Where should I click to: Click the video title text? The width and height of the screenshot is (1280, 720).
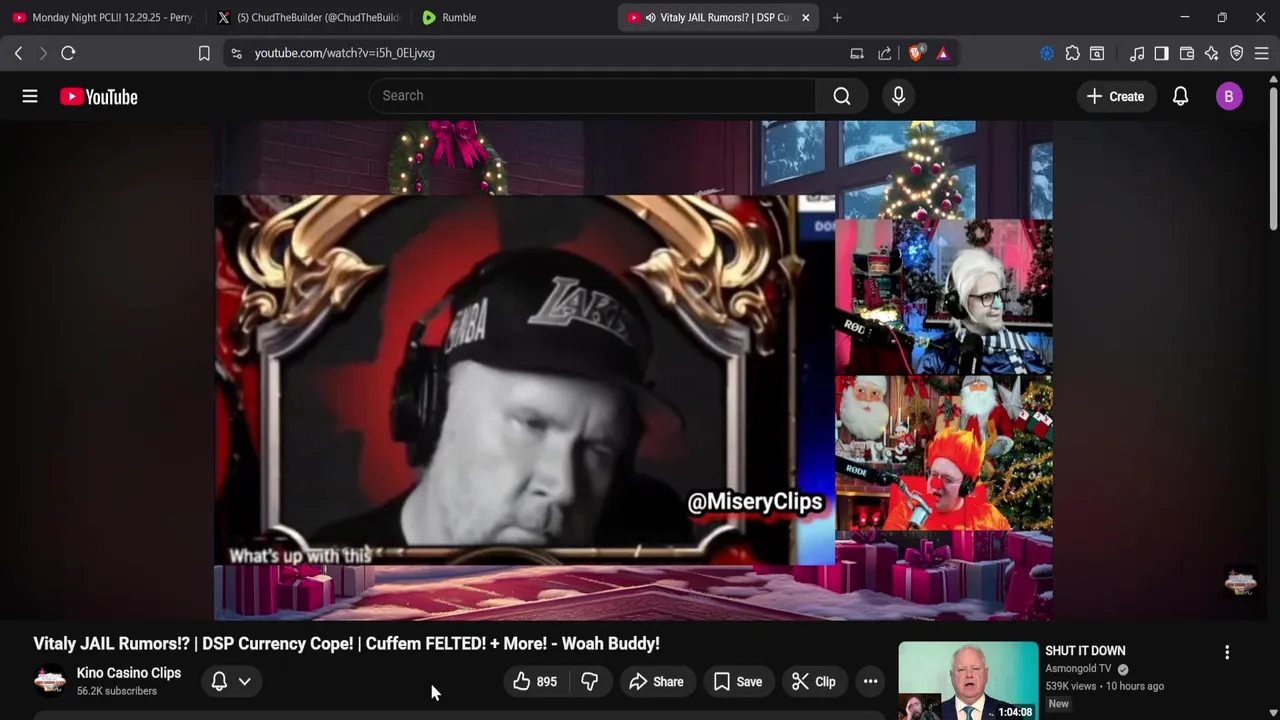pos(346,644)
